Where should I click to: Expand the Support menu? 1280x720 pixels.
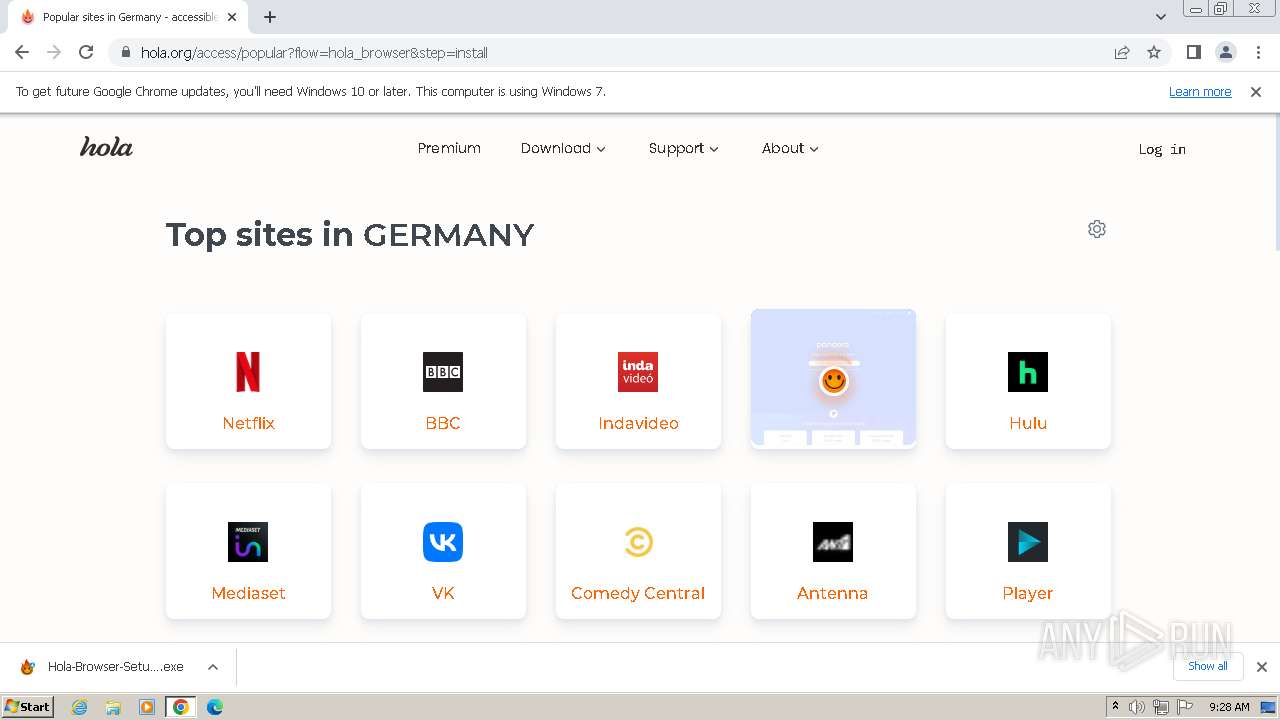(683, 148)
